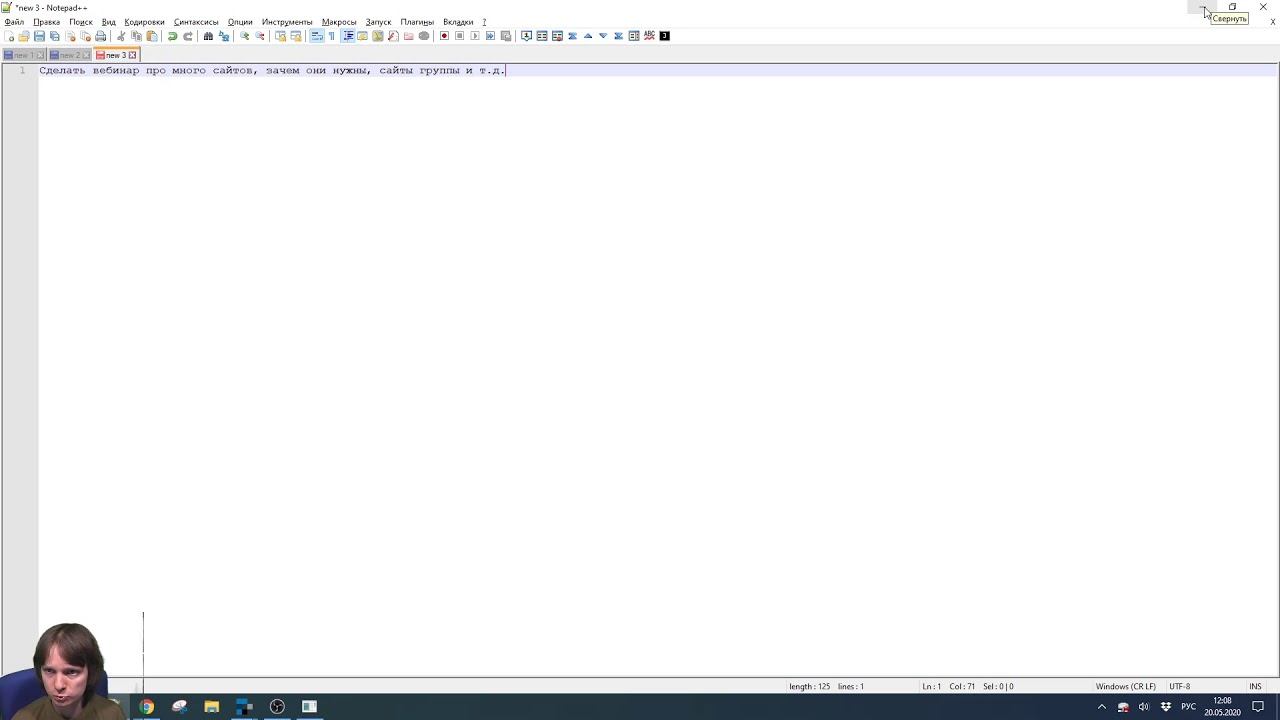Click the UTF-8 encoding status entry

[1180, 686]
